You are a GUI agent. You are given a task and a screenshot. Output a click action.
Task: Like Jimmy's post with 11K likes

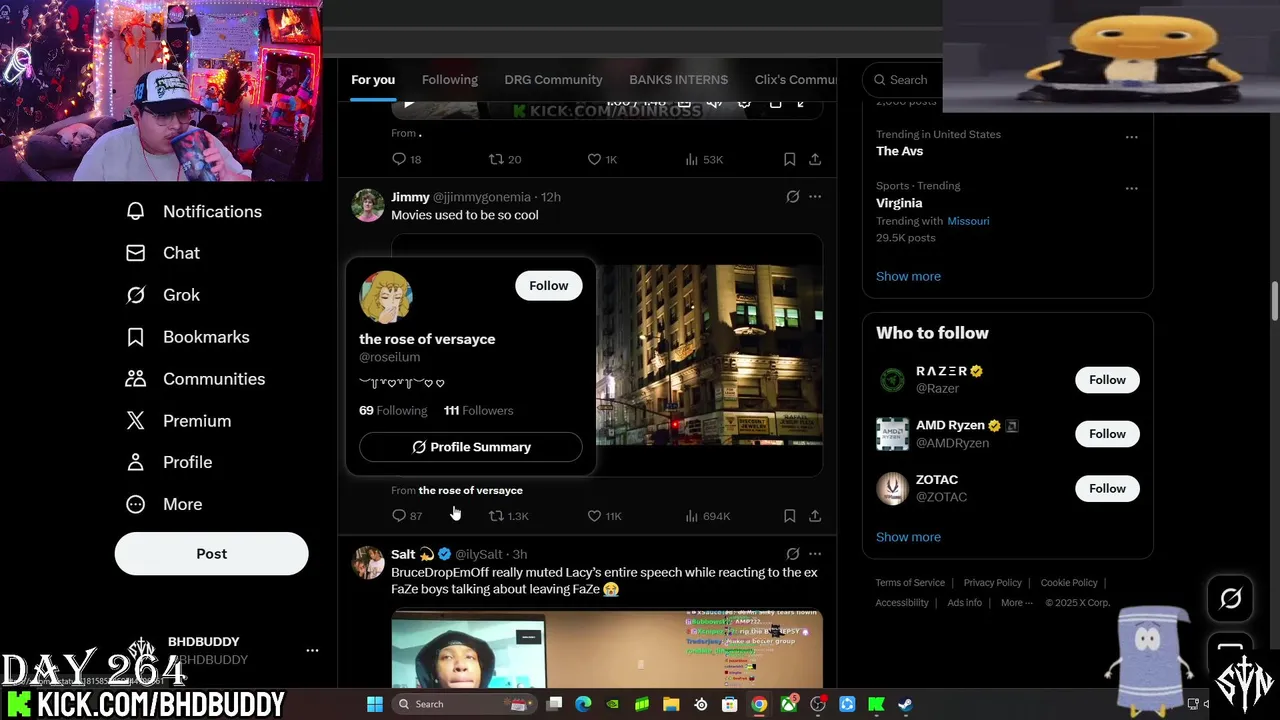click(604, 516)
